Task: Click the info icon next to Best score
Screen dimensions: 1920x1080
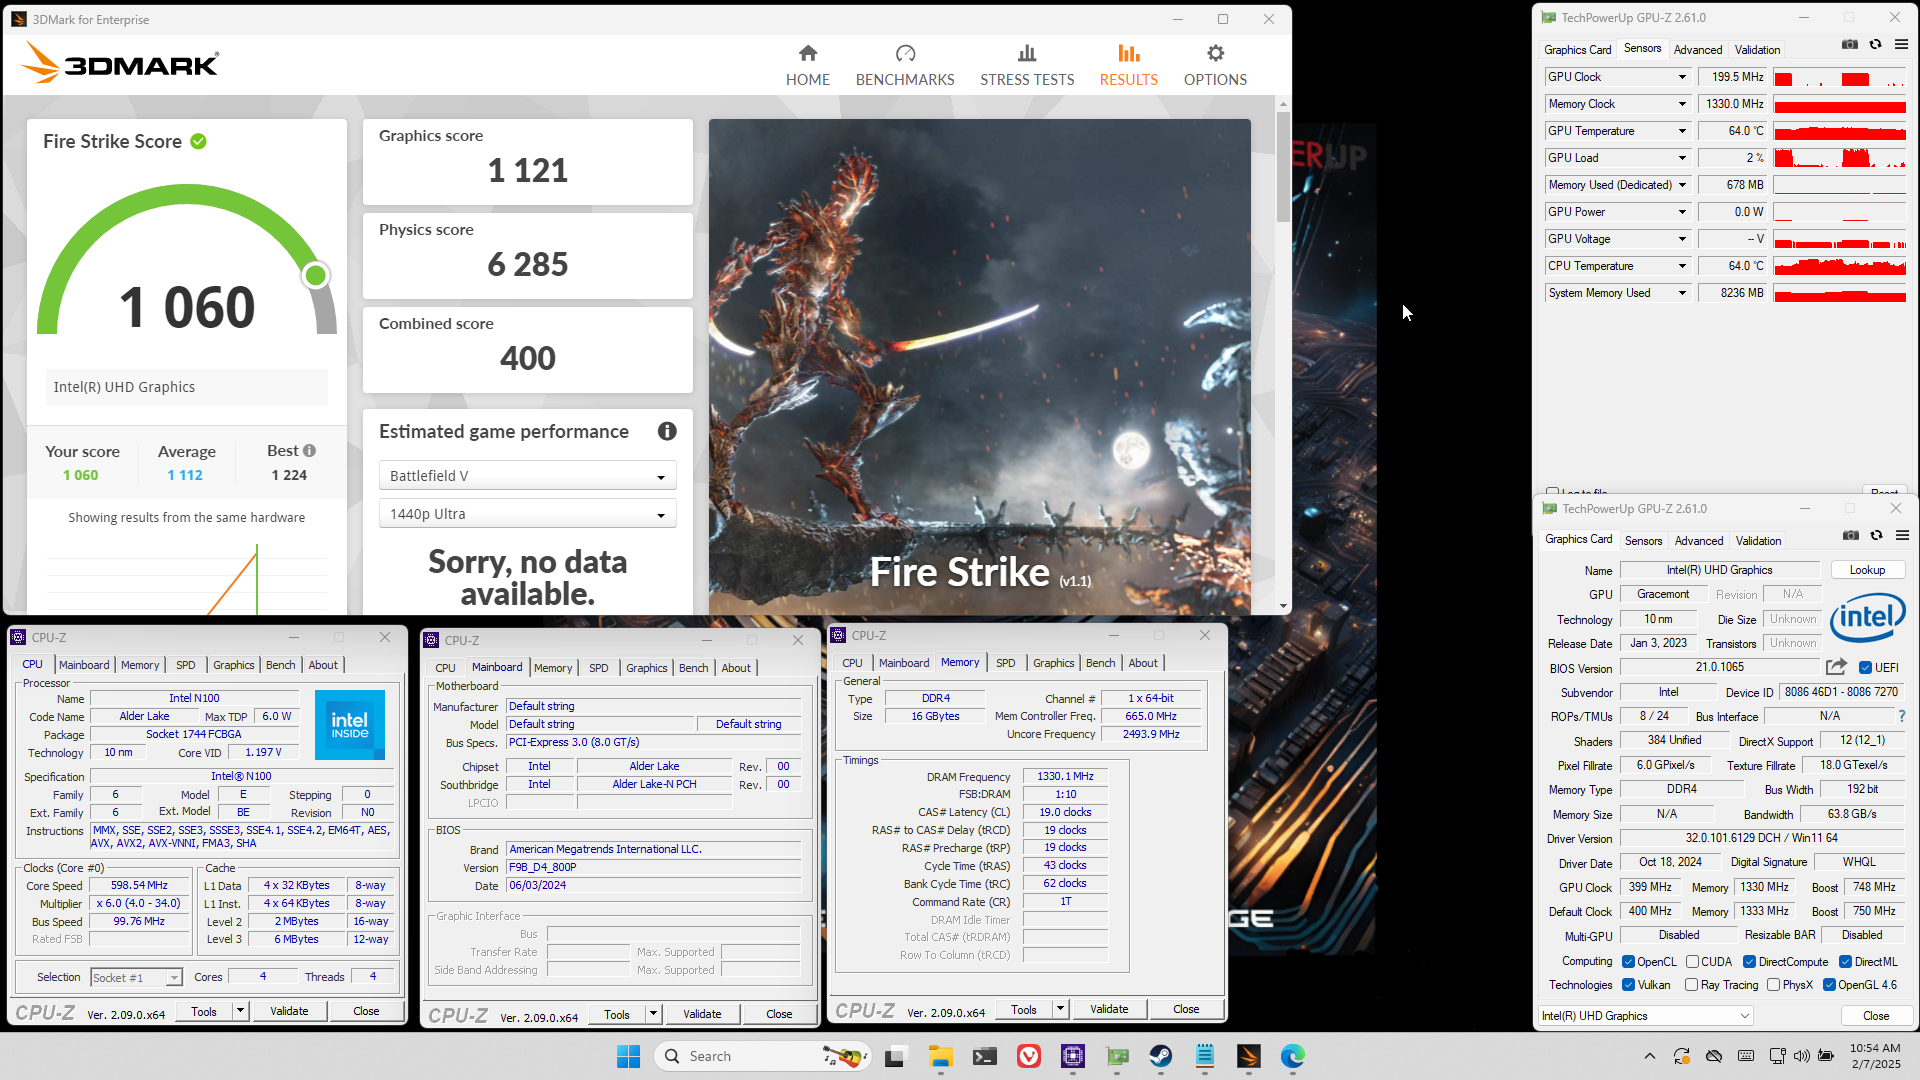Action: (310, 451)
